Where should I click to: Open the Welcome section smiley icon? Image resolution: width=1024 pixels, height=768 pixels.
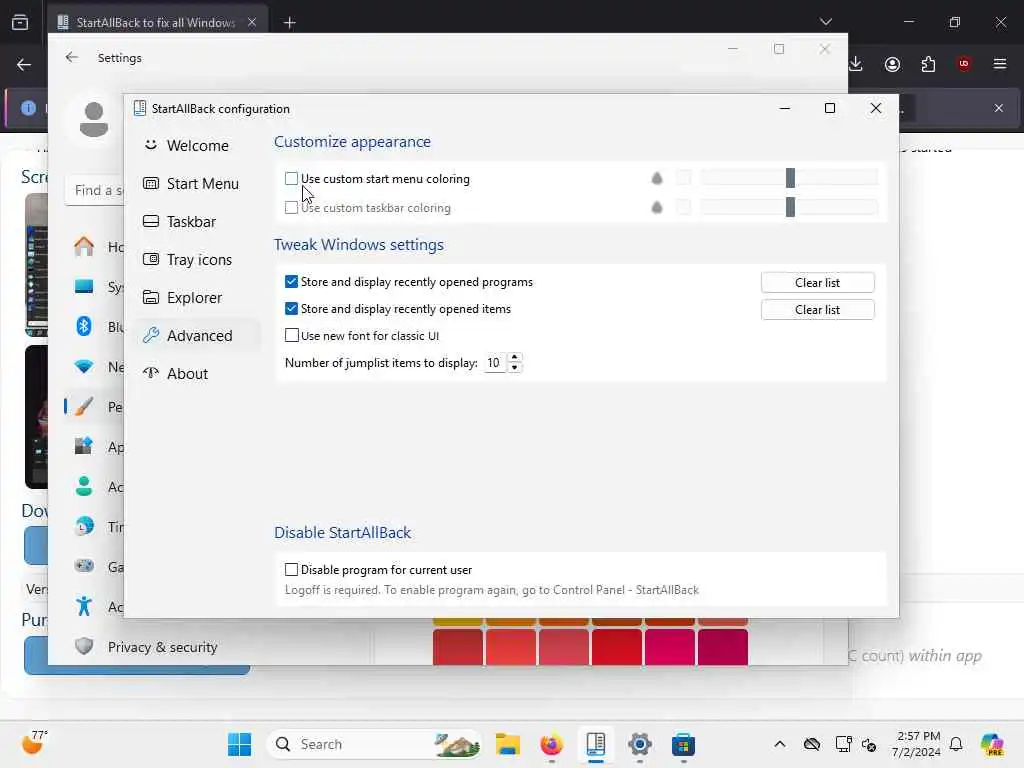(x=151, y=145)
